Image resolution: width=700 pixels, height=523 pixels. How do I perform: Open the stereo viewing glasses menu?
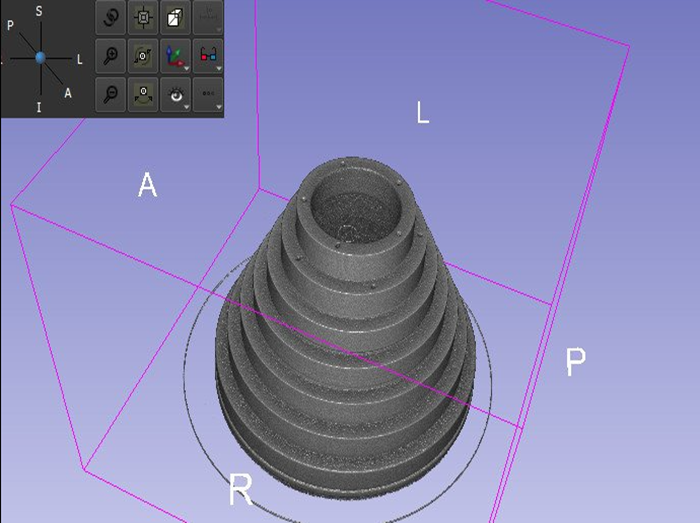[207, 56]
